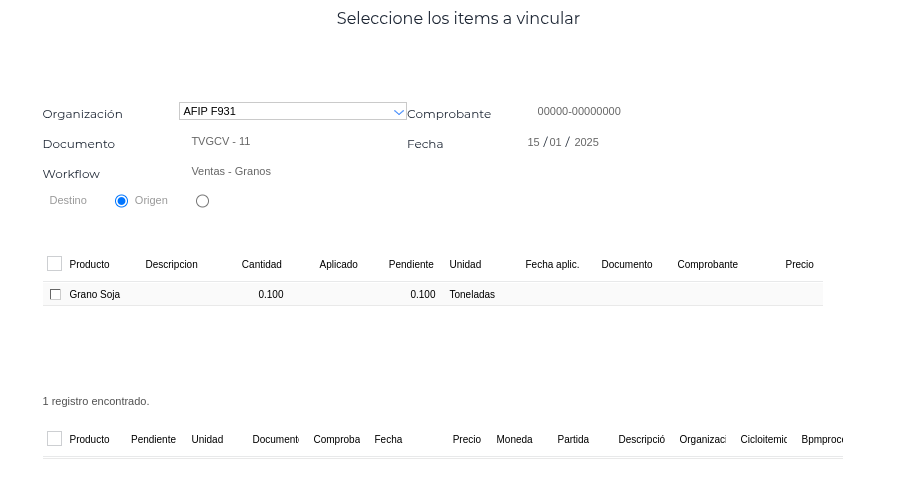Click the Toneladas unit cell
The height and width of the screenshot is (492, 901).
click(x=472, y=295)
